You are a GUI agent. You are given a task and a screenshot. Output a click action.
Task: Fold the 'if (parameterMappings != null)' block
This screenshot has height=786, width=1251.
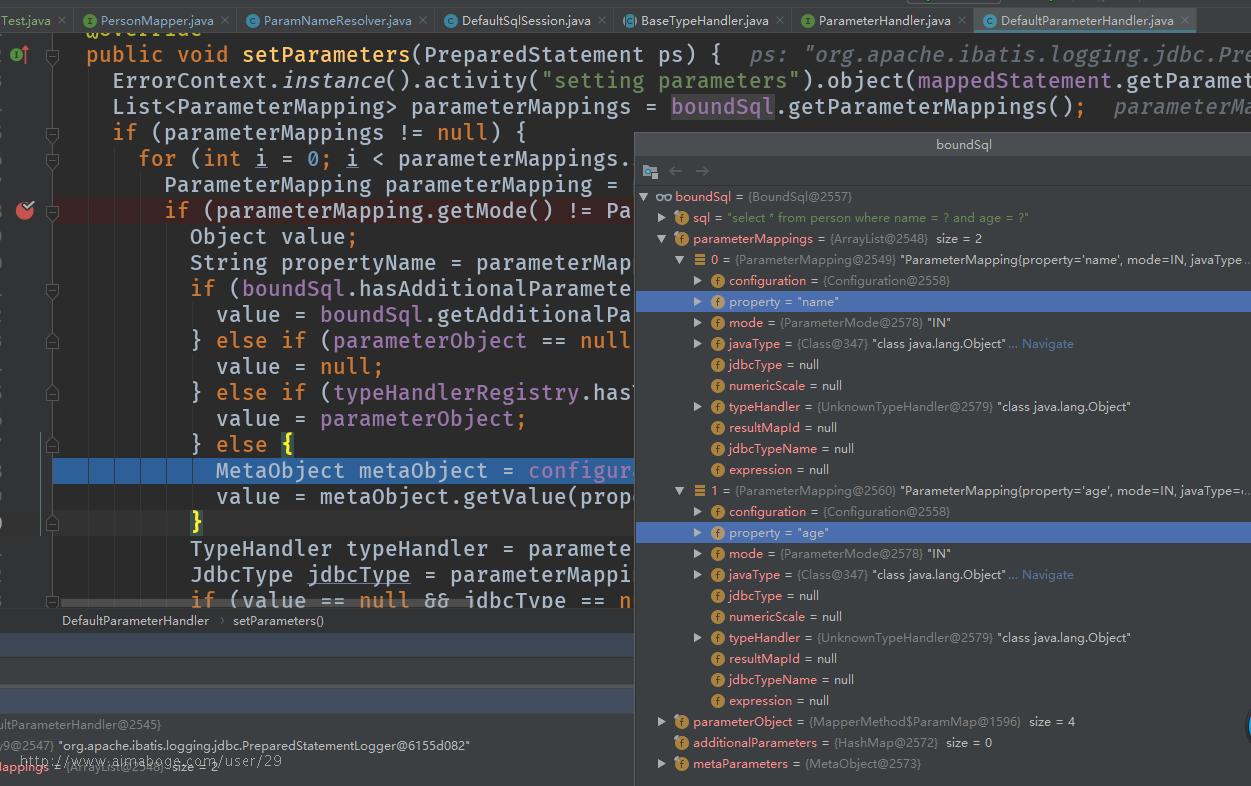point(52,133)
